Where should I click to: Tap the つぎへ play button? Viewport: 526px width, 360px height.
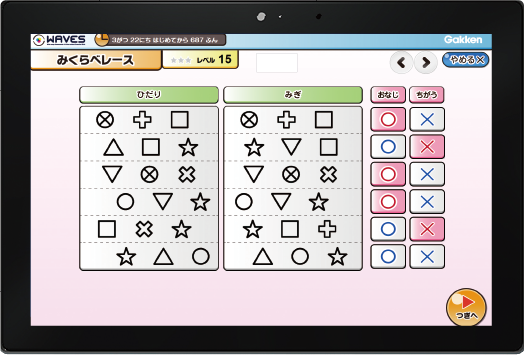466,307
